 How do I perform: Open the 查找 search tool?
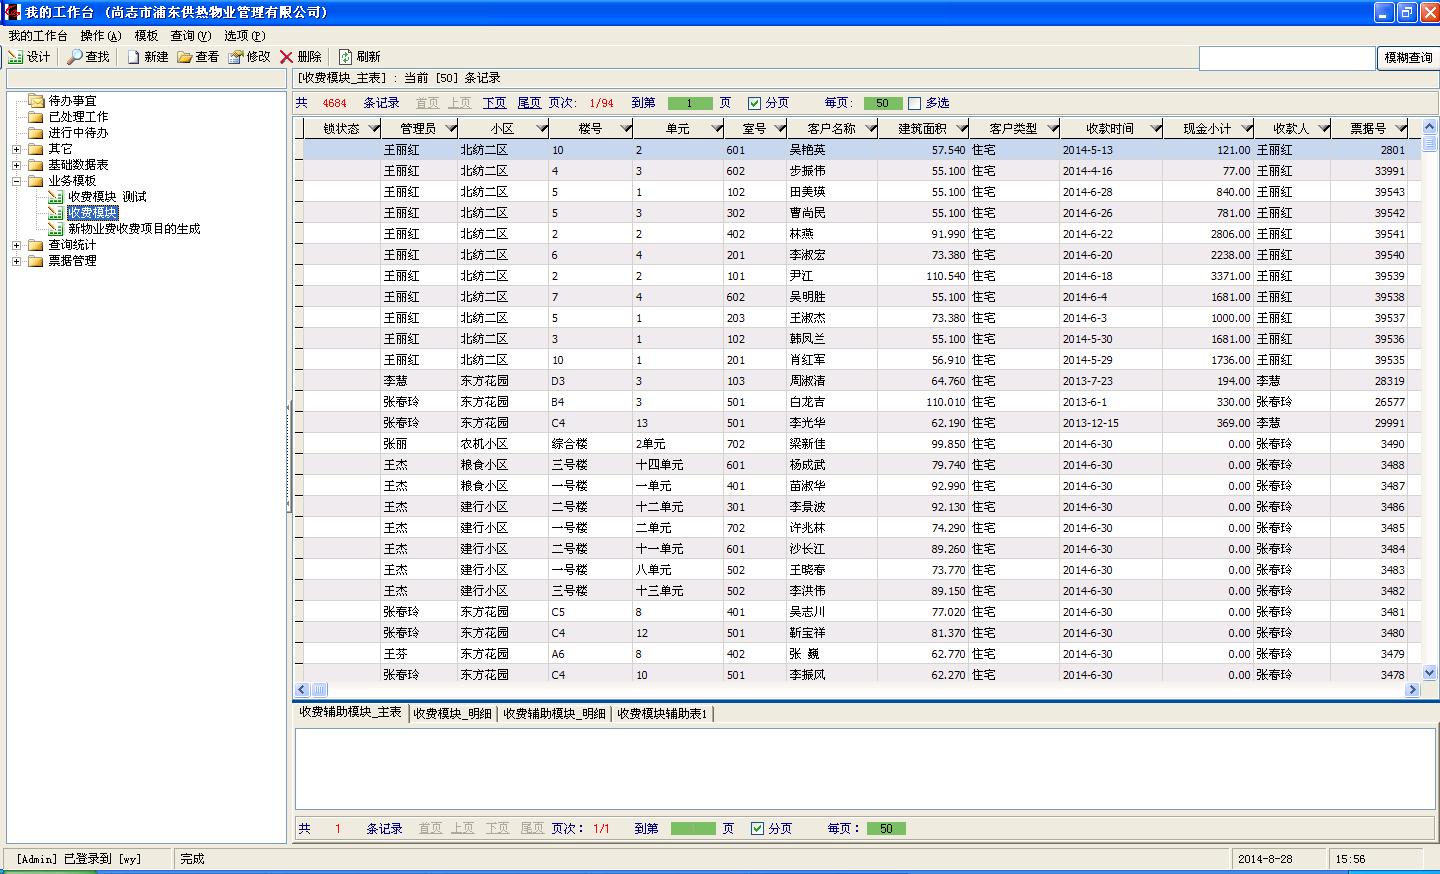point(76,57)
